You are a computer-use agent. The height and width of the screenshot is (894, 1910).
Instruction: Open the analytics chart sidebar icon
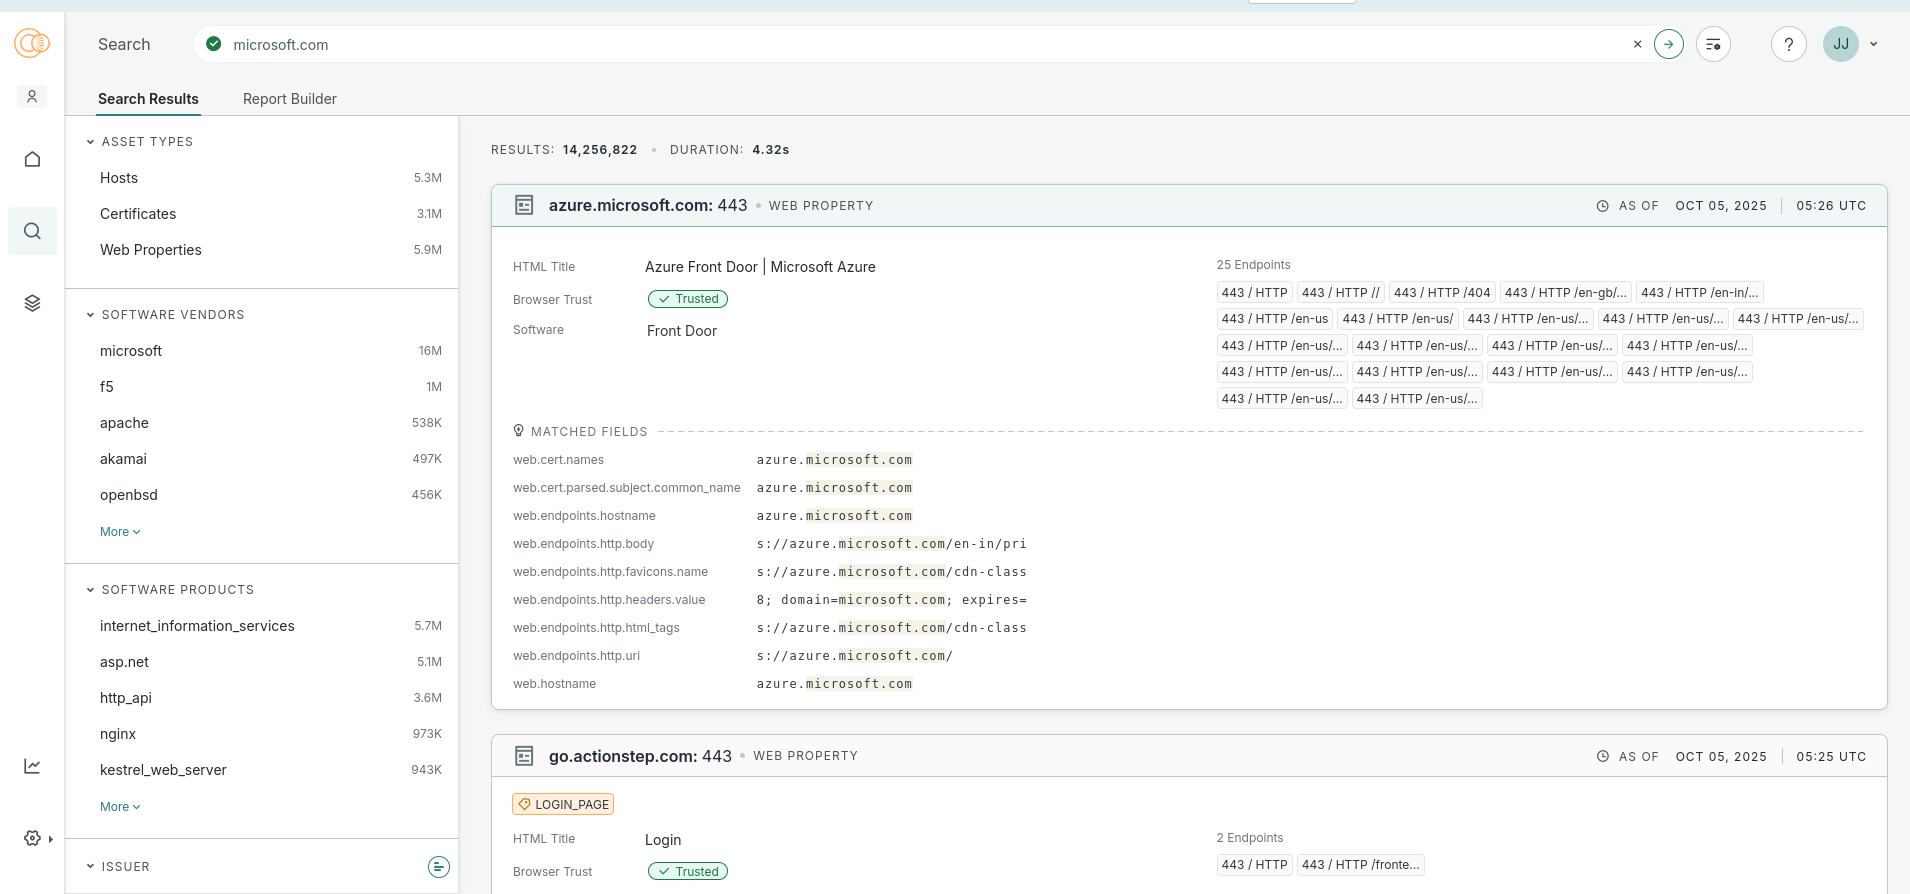32,766
